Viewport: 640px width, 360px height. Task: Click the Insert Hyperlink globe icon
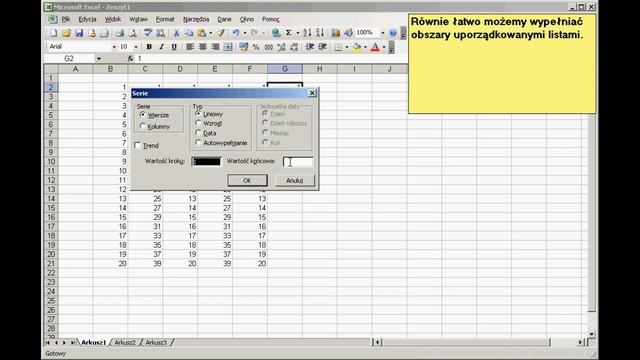pyautogui.click(x=276, y=33)
